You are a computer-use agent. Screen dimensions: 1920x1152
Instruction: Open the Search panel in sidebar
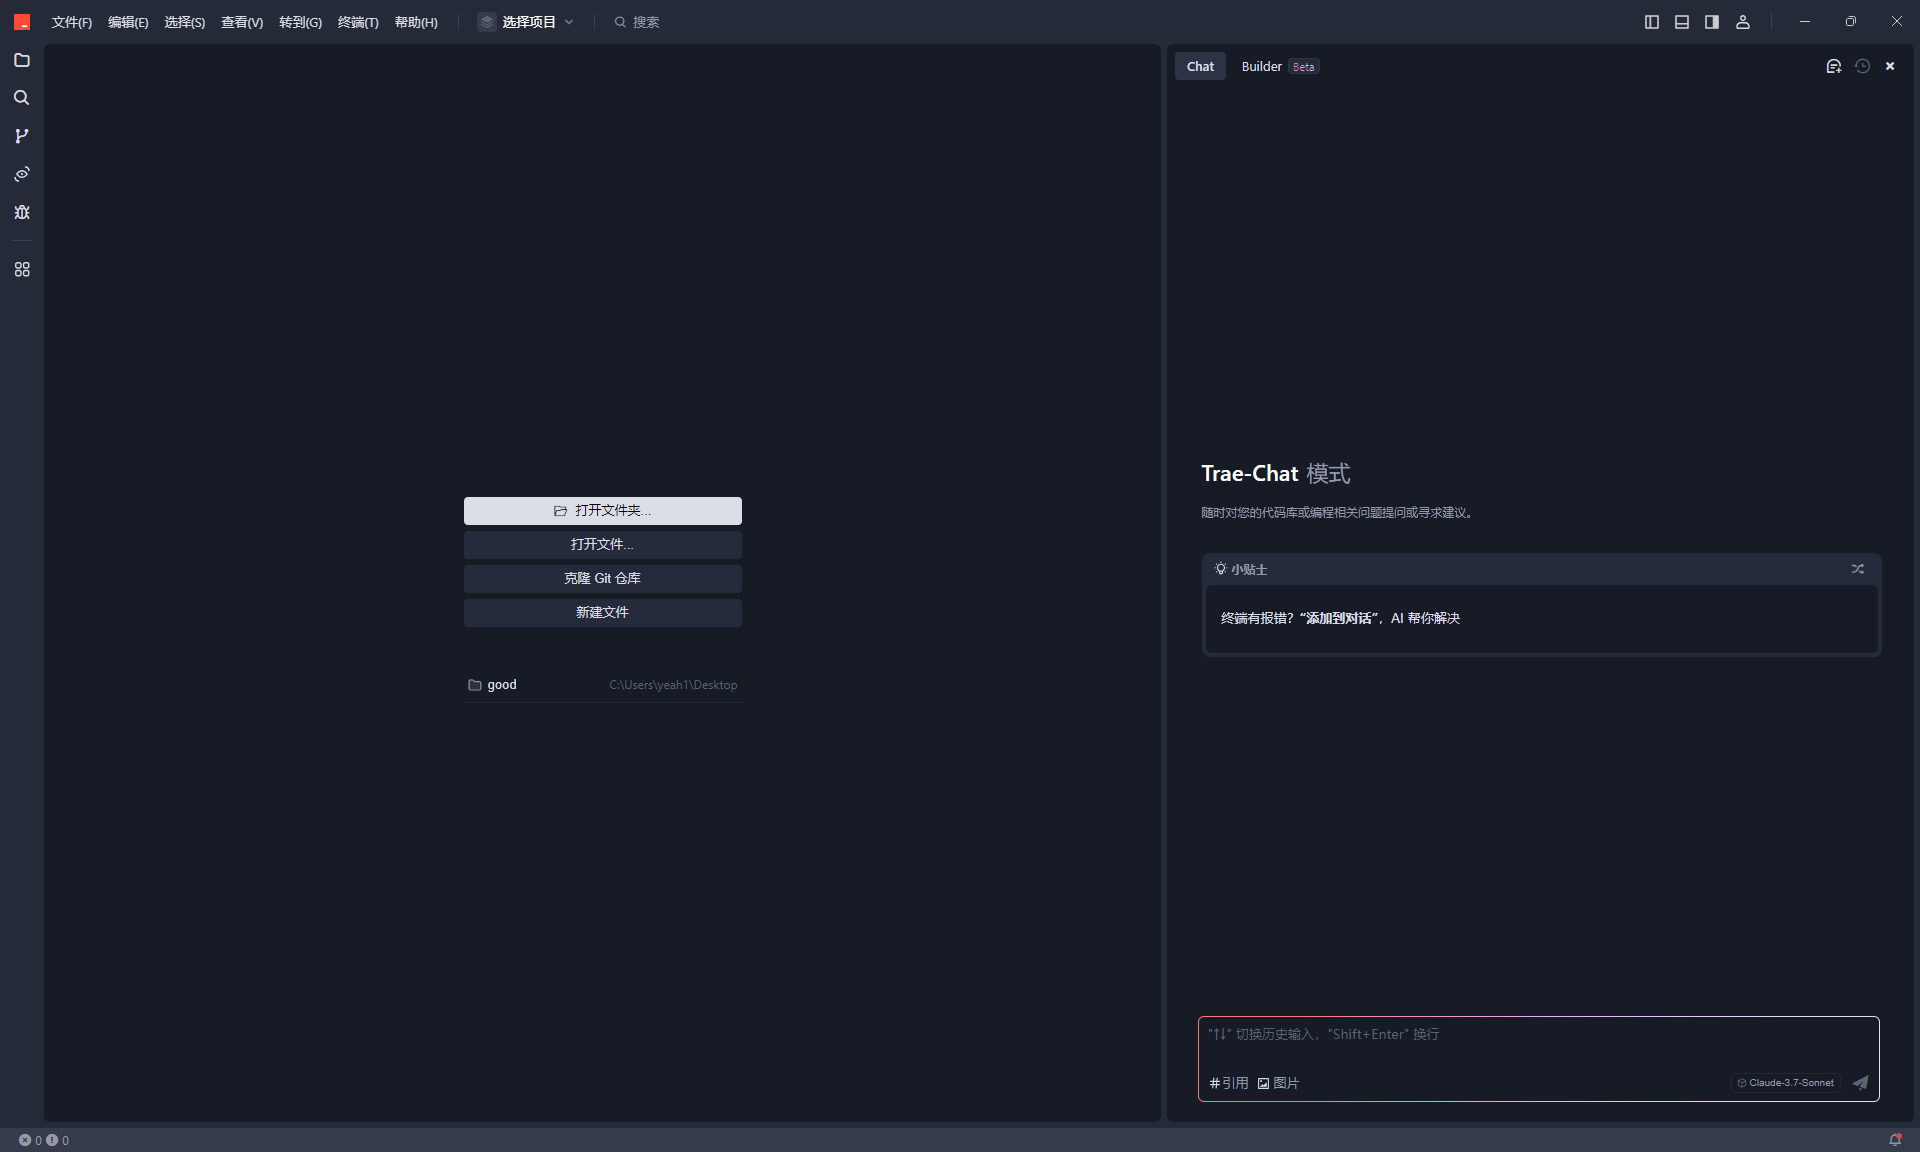22,98
